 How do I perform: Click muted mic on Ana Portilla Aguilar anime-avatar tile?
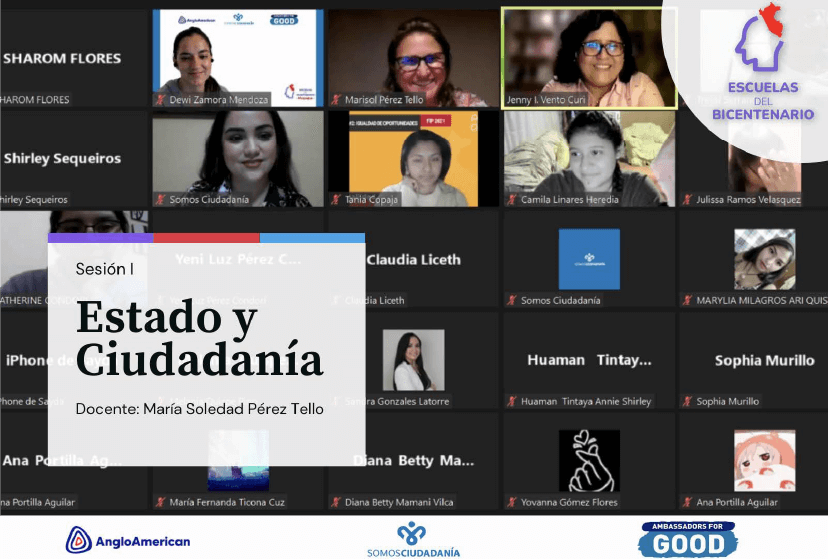point(687,502)
